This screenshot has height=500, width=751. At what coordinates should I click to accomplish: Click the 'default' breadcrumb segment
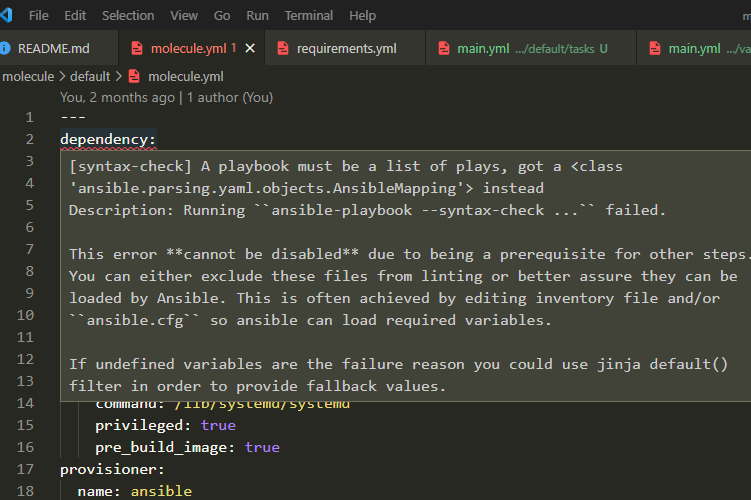90,77
